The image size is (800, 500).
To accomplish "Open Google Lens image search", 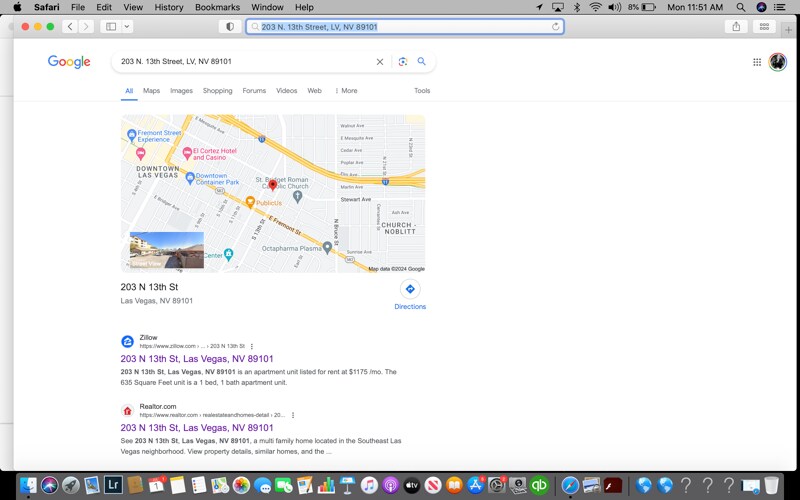I will pyautogui.click(x=403, y=62).
